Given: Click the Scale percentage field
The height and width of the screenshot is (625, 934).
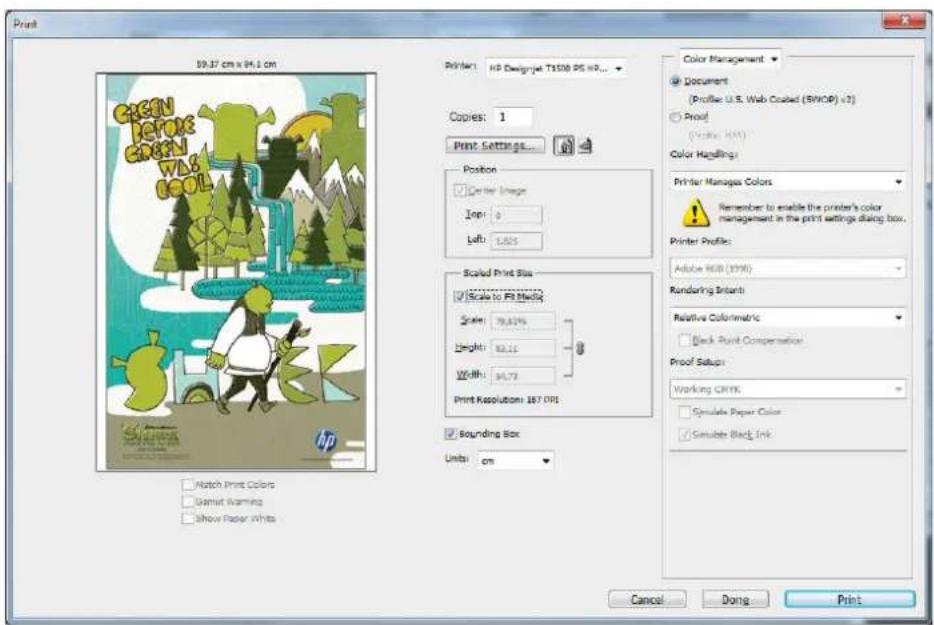Looking at the screenshot, I should coord(523,321).
